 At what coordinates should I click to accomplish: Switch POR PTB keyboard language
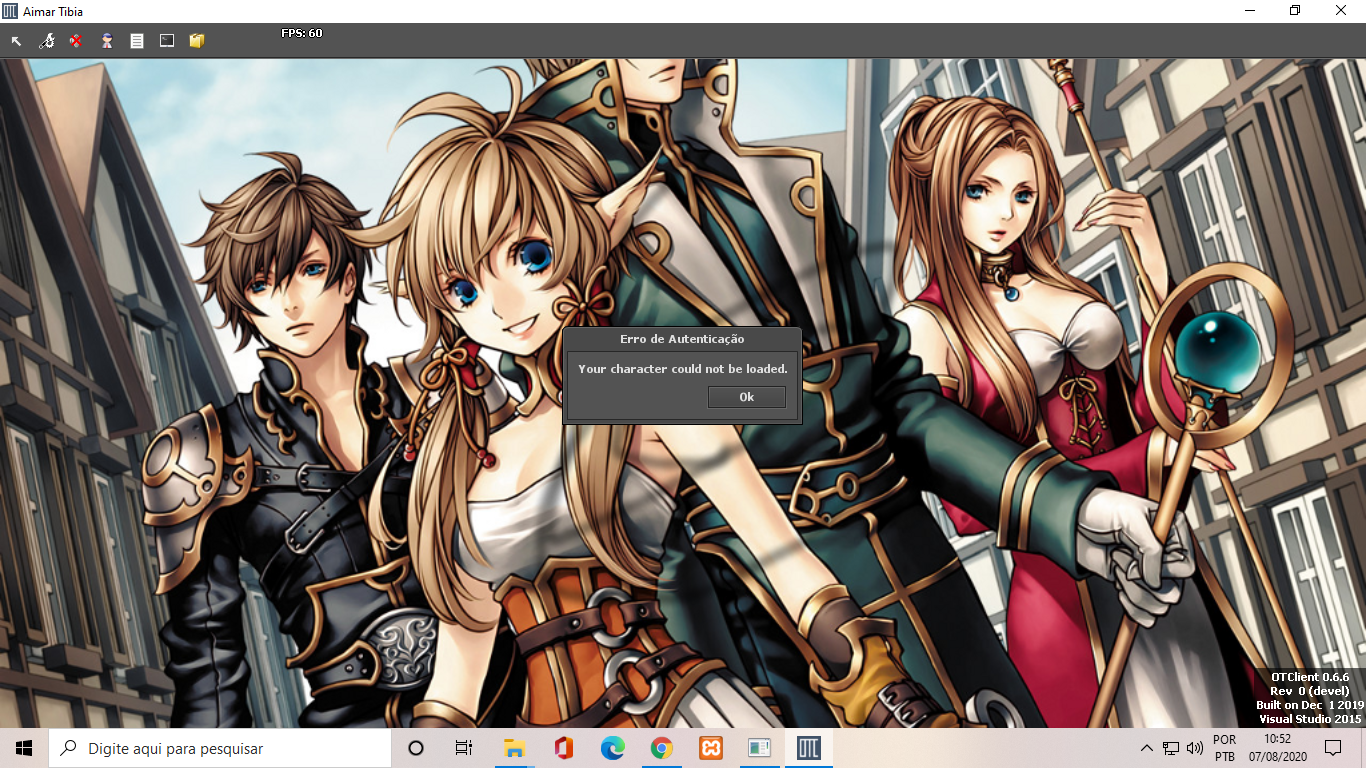point(1224,748)
